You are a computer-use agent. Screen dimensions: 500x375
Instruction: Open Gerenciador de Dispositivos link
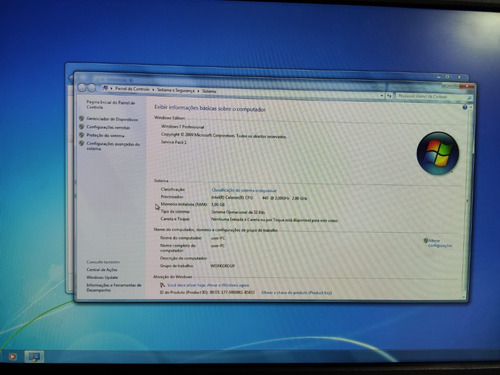point(112,119)
